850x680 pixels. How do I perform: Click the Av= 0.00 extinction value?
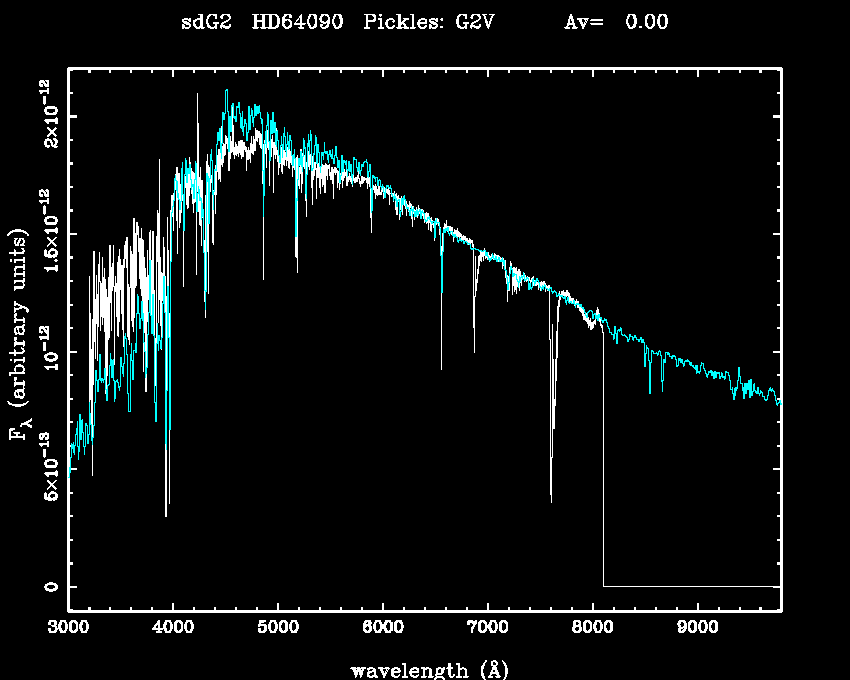coord(616,23)
